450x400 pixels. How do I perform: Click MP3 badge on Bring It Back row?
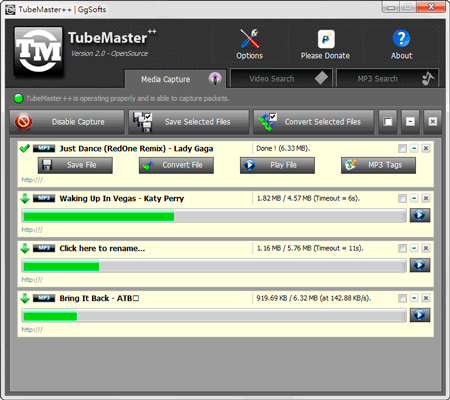pos(44,298)
